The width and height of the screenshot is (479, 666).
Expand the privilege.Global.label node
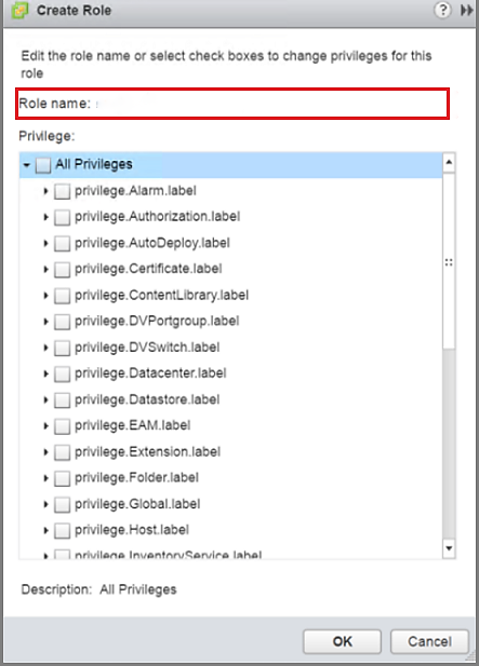(x=46, y=505)
